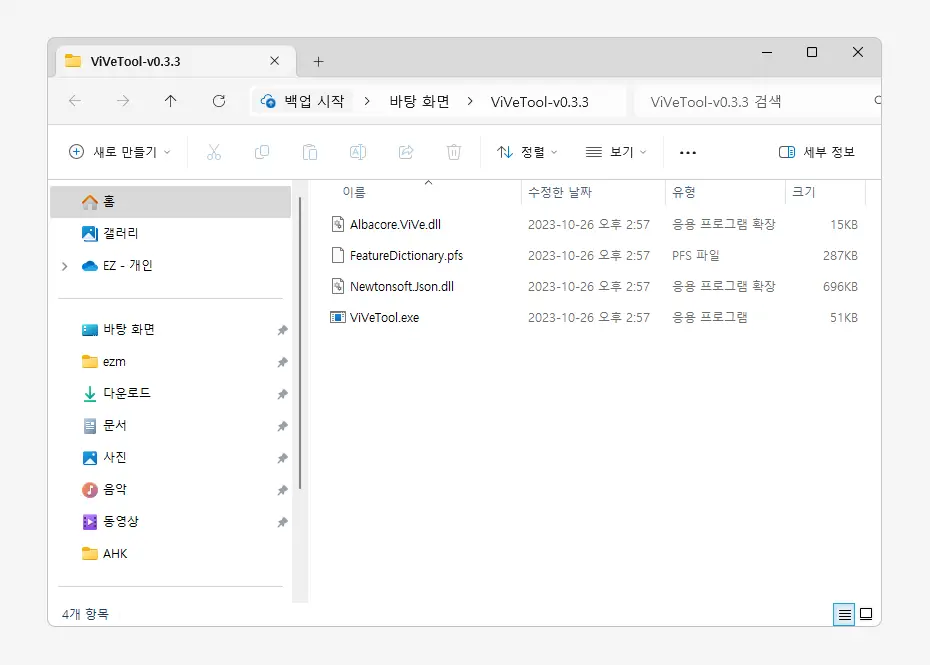Switch to large thumbnails view icon
This screenshot has height=665, width=930.
coord(866,614)
